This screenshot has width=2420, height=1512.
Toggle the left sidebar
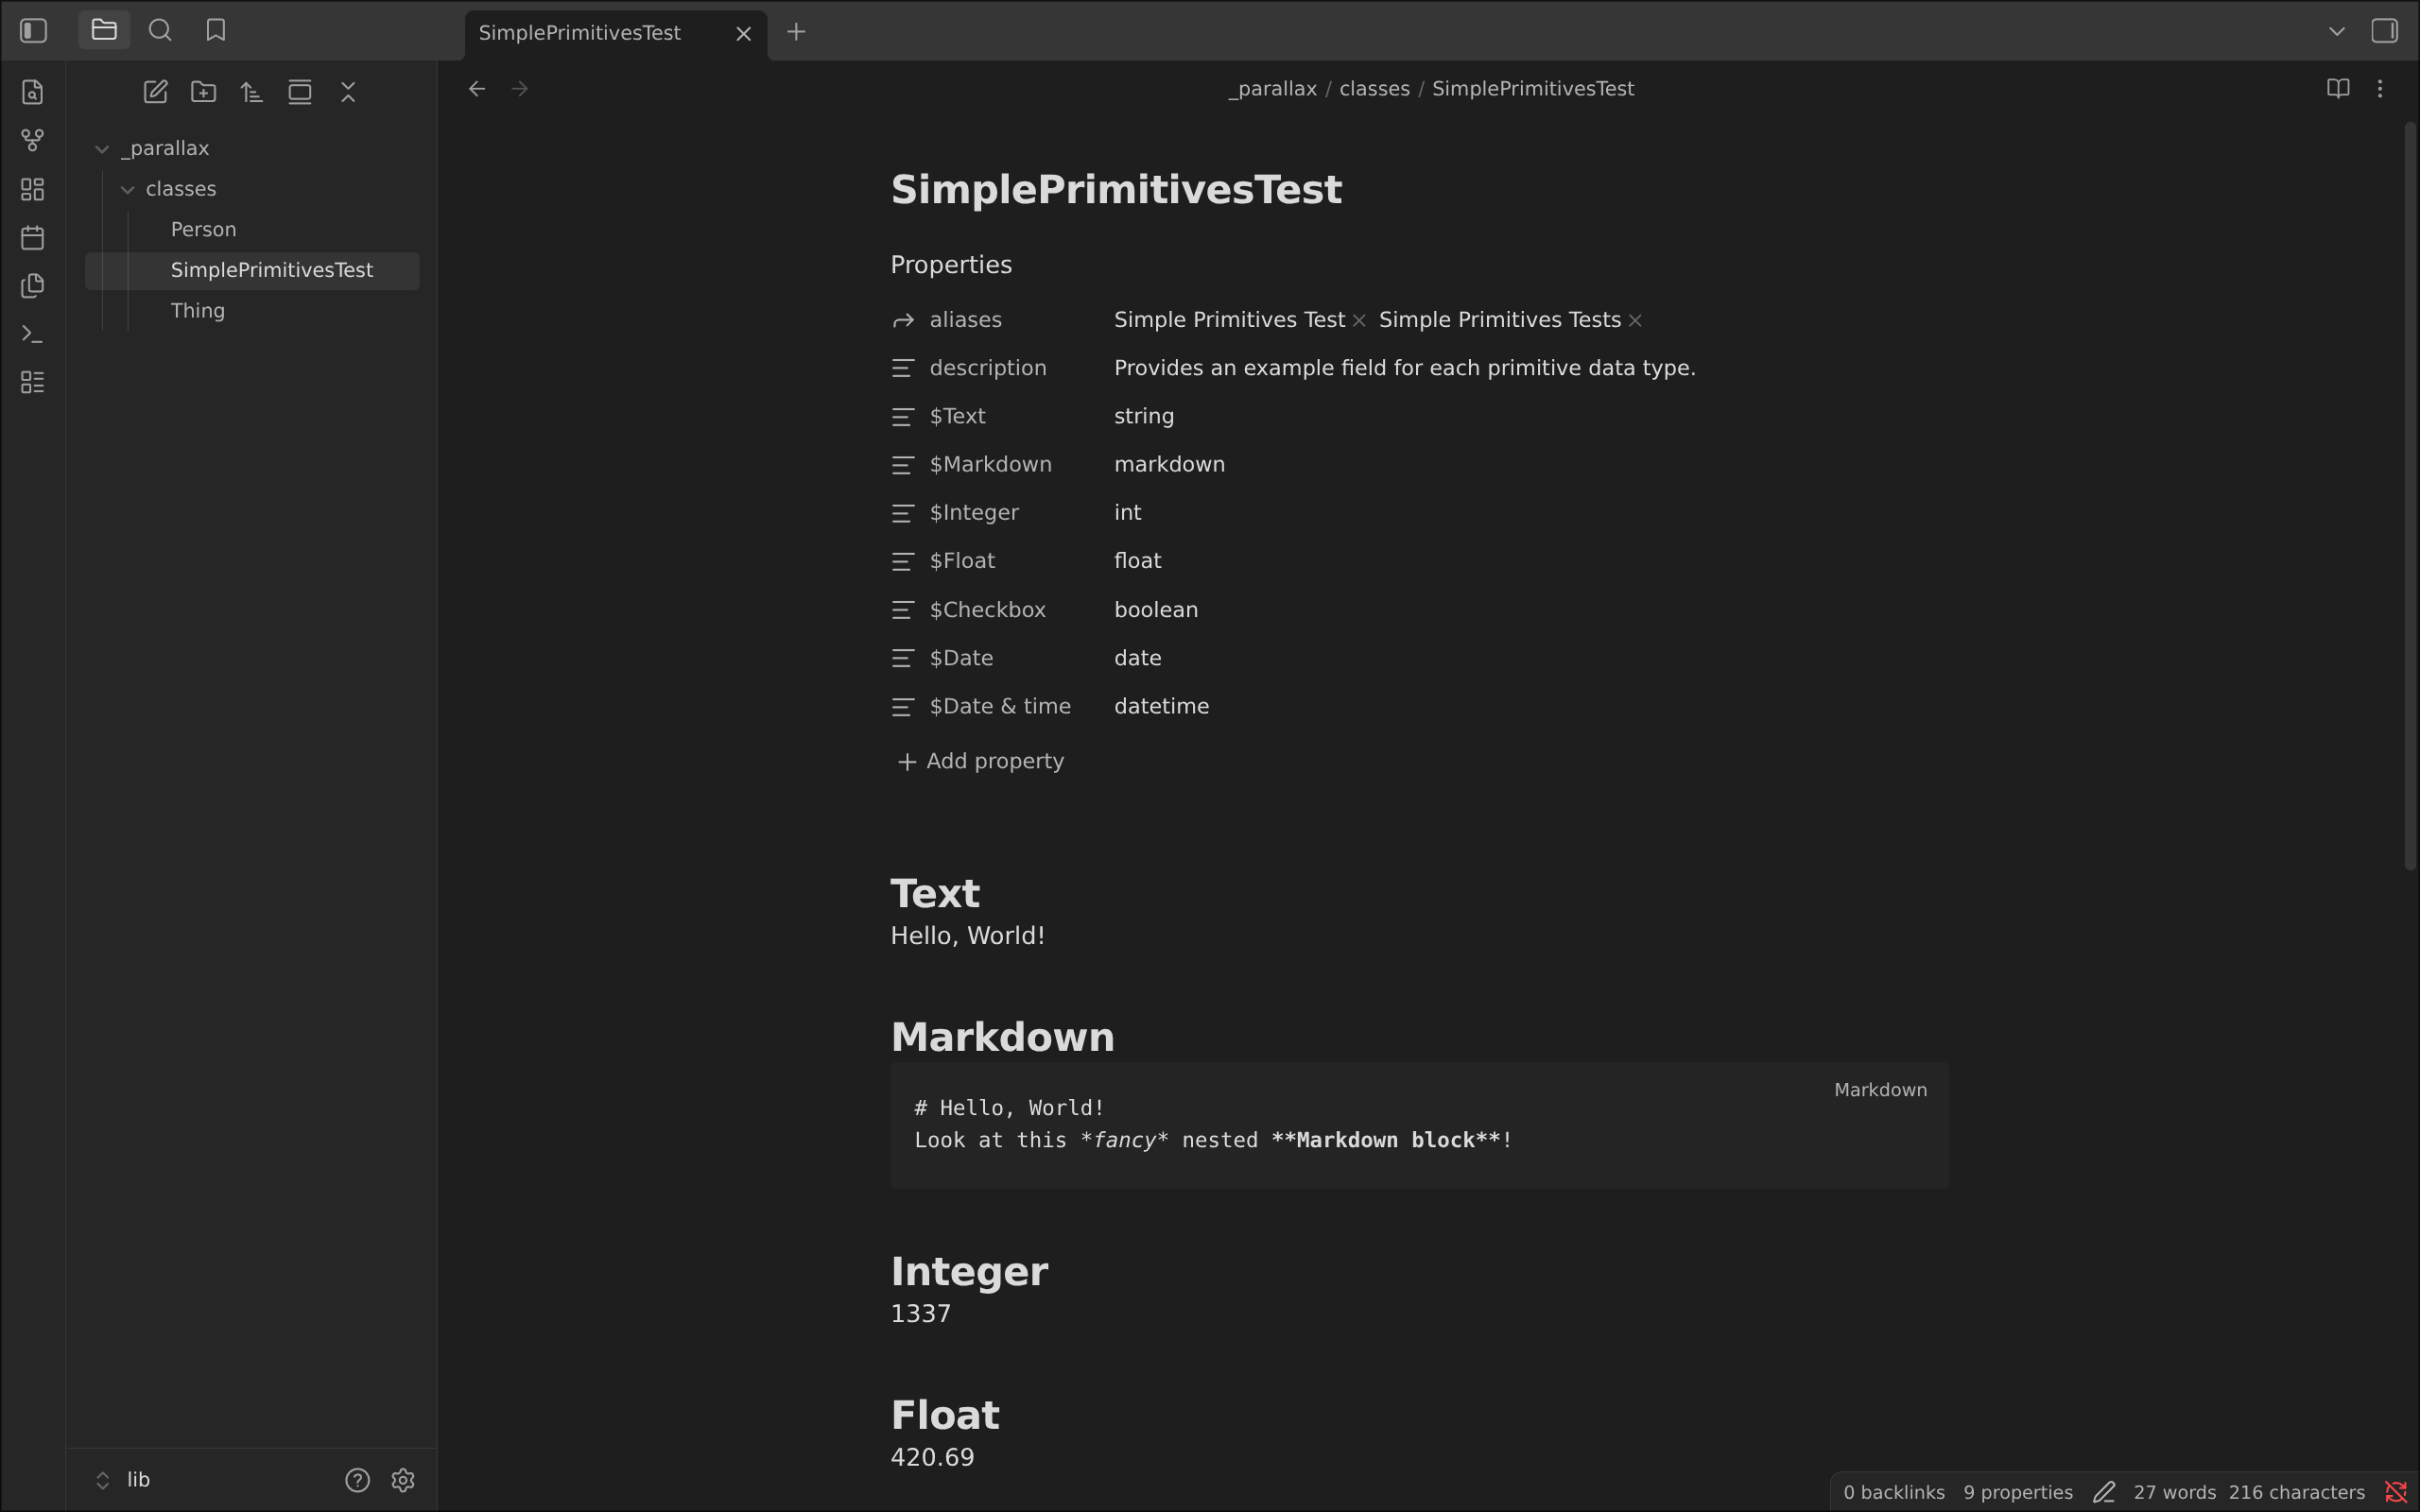pyautogui.click(x=33, y=31)
